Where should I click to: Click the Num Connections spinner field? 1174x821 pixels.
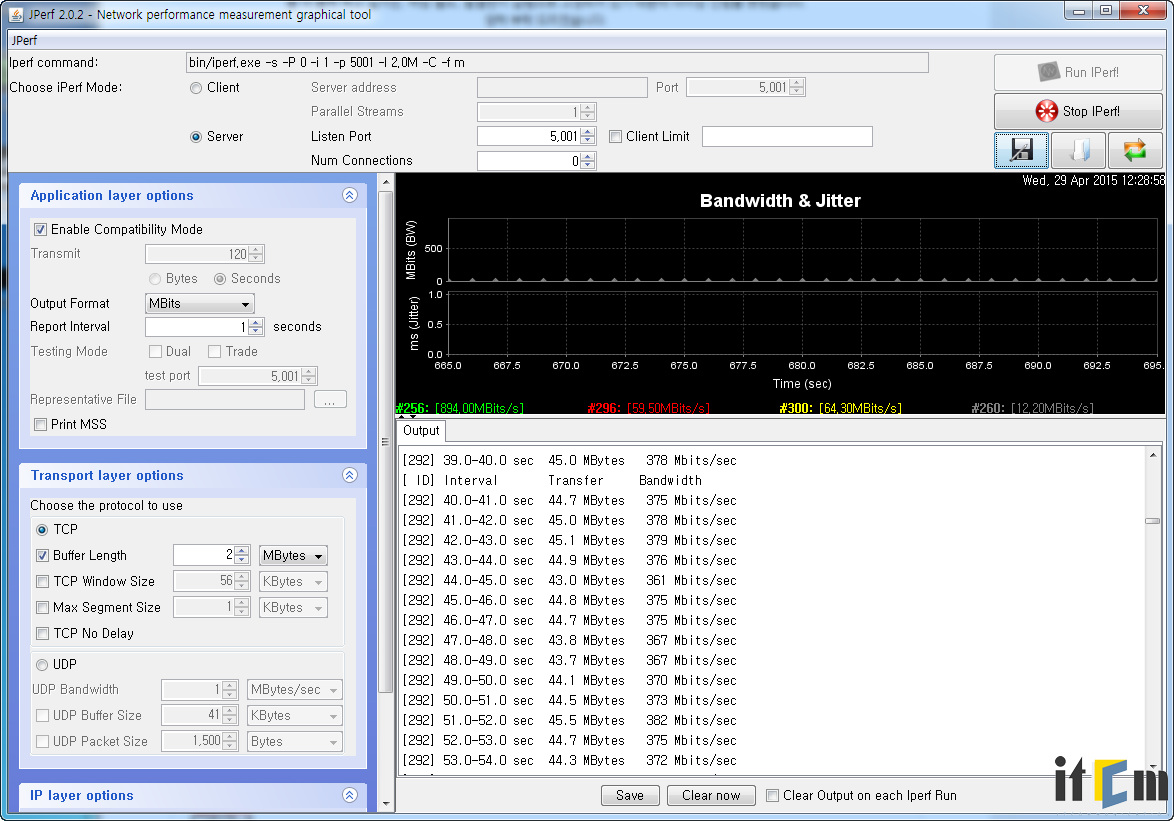coord(529,161)
